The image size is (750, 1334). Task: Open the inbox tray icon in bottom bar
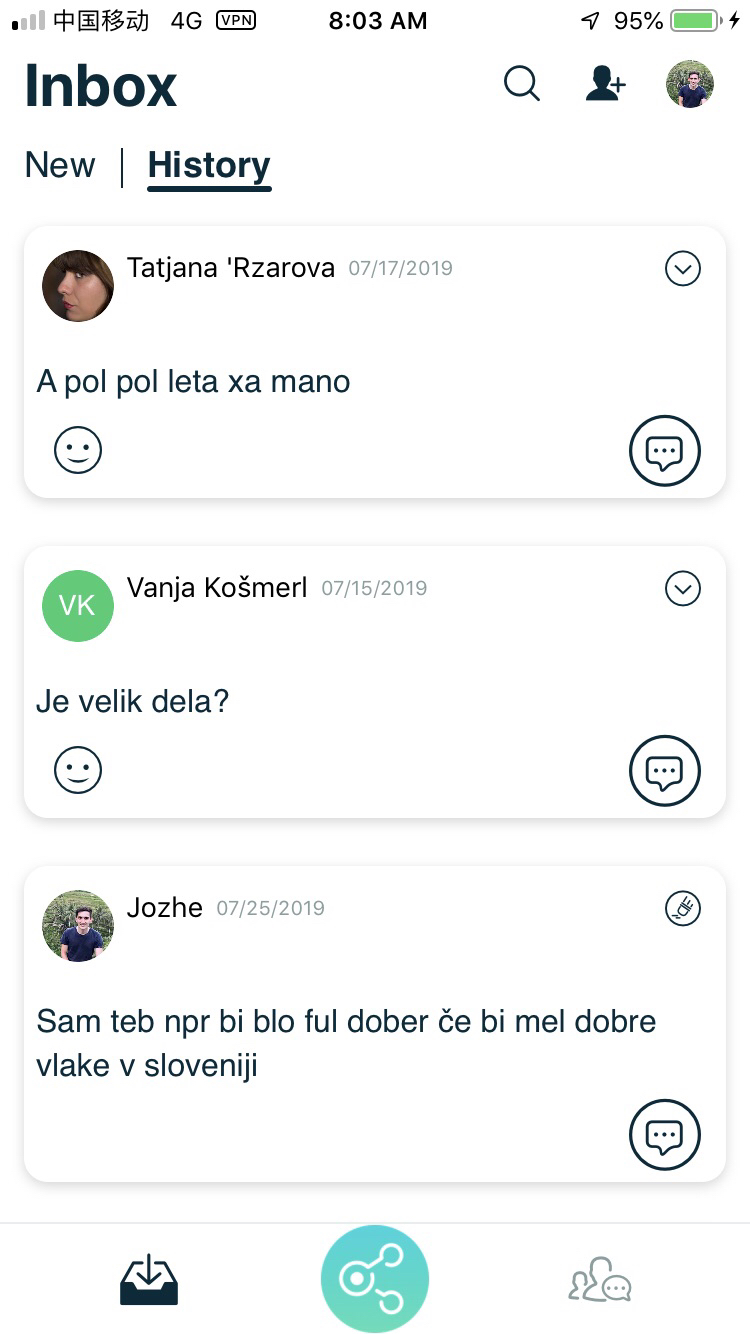149,1280
